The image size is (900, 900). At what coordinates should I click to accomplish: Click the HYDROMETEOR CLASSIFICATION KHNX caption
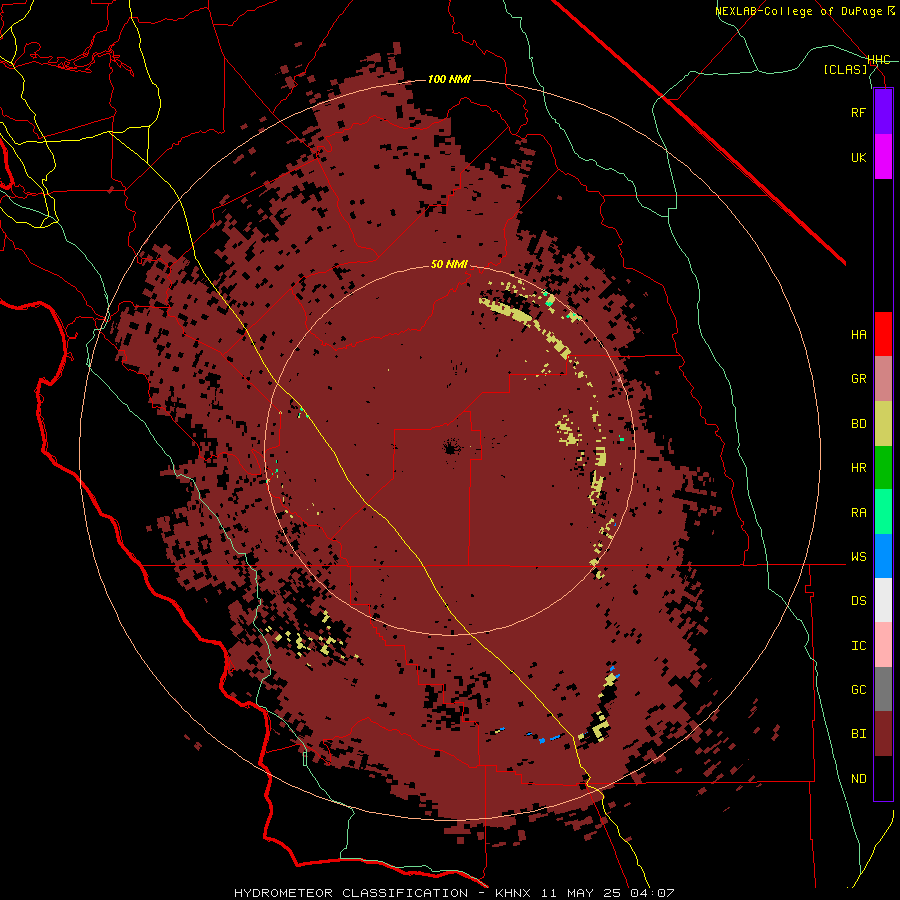pyautogui.click(x=454, y=893)
